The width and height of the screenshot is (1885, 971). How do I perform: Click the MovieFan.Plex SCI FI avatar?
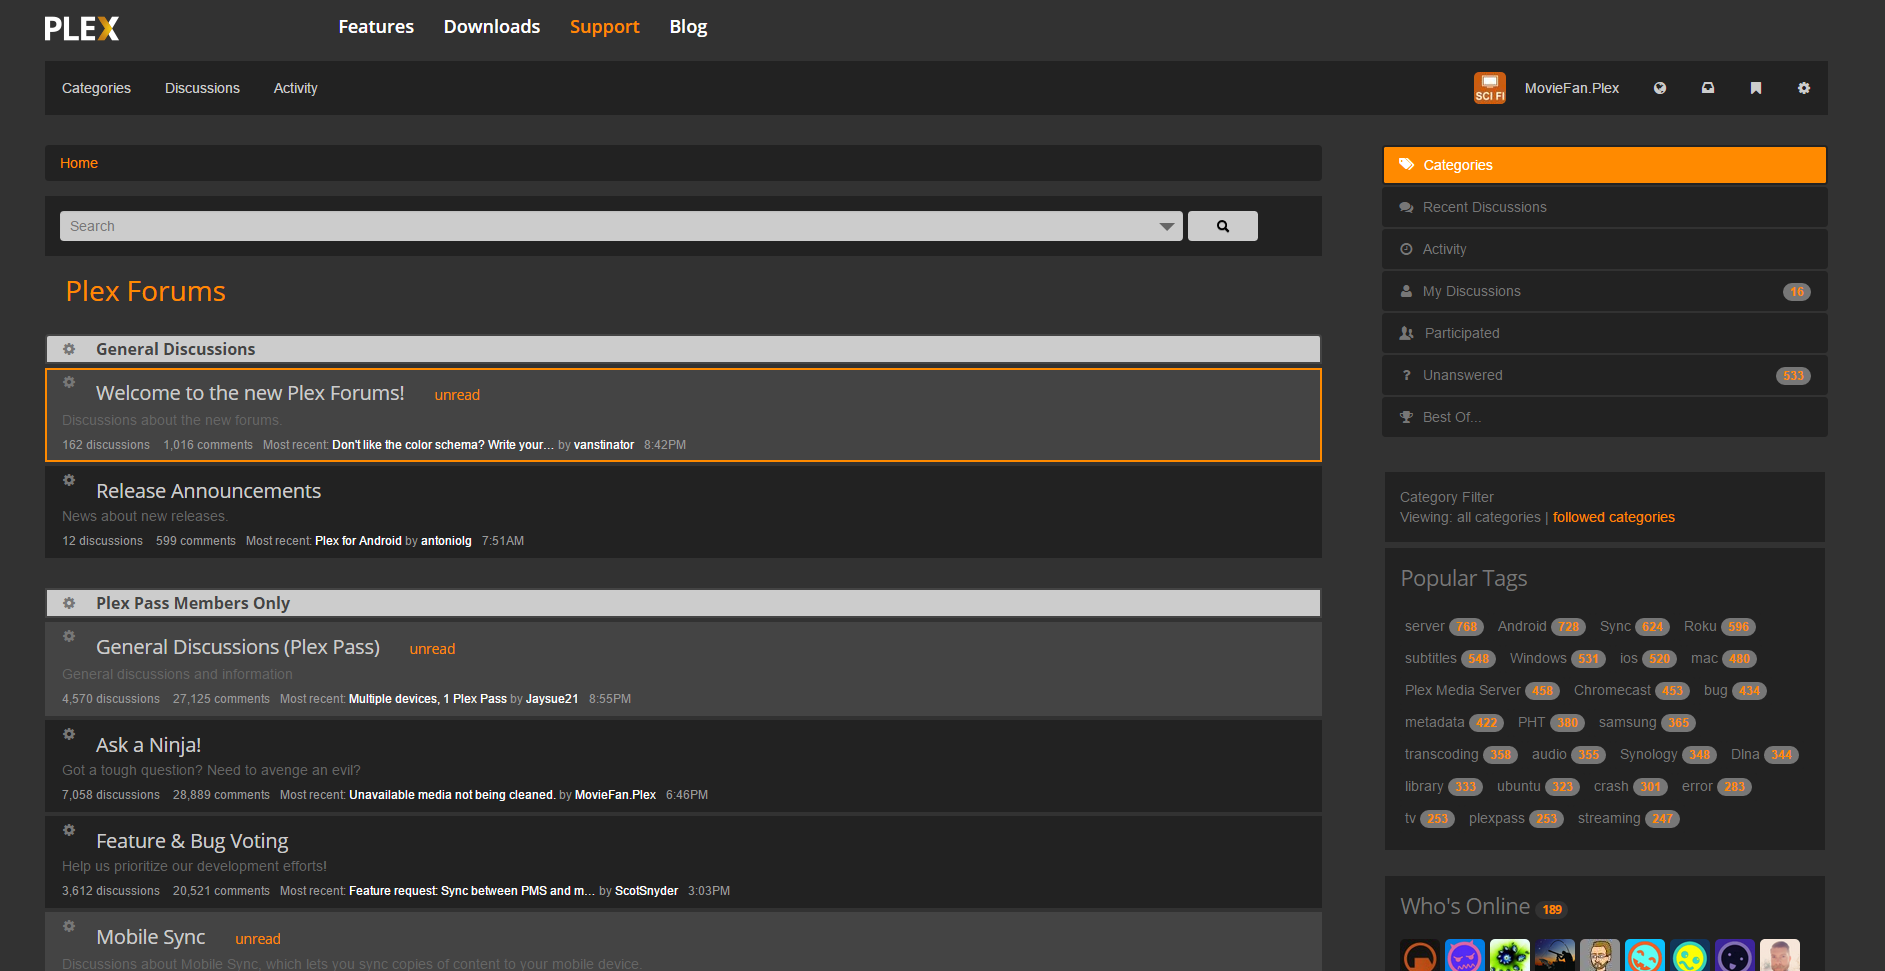(x=1490, y=88)
